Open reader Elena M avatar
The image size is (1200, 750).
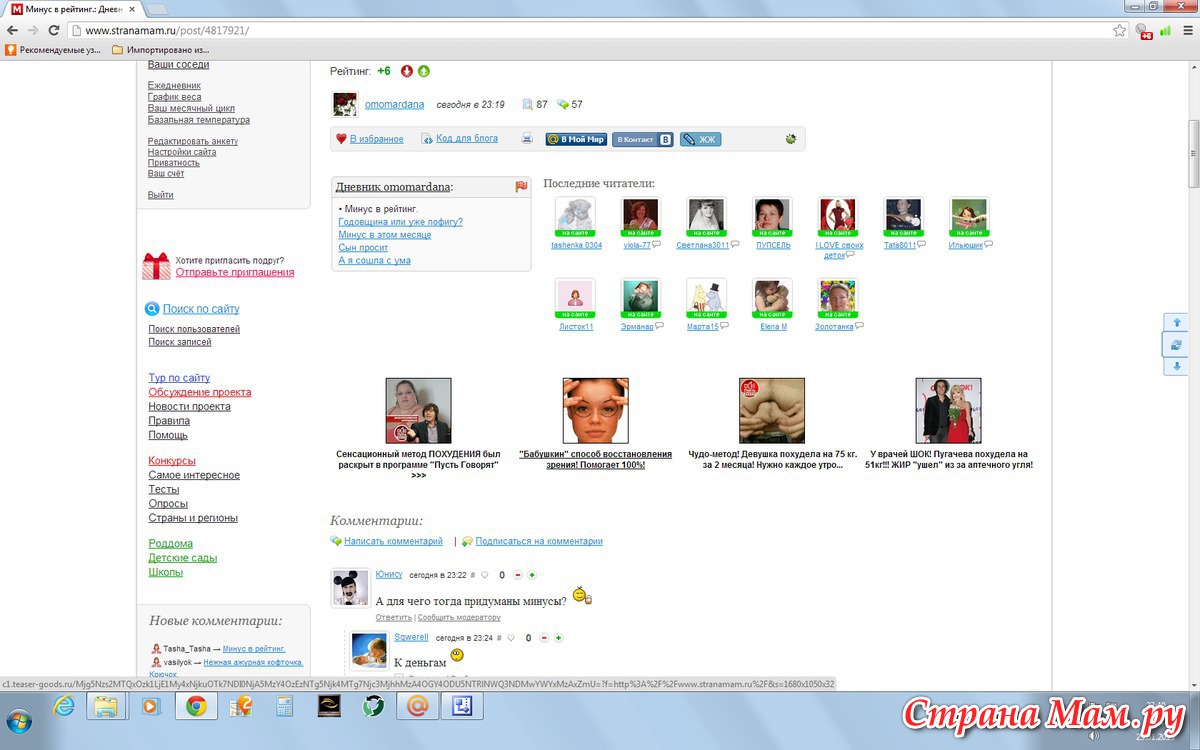click(x=772, y=298)
